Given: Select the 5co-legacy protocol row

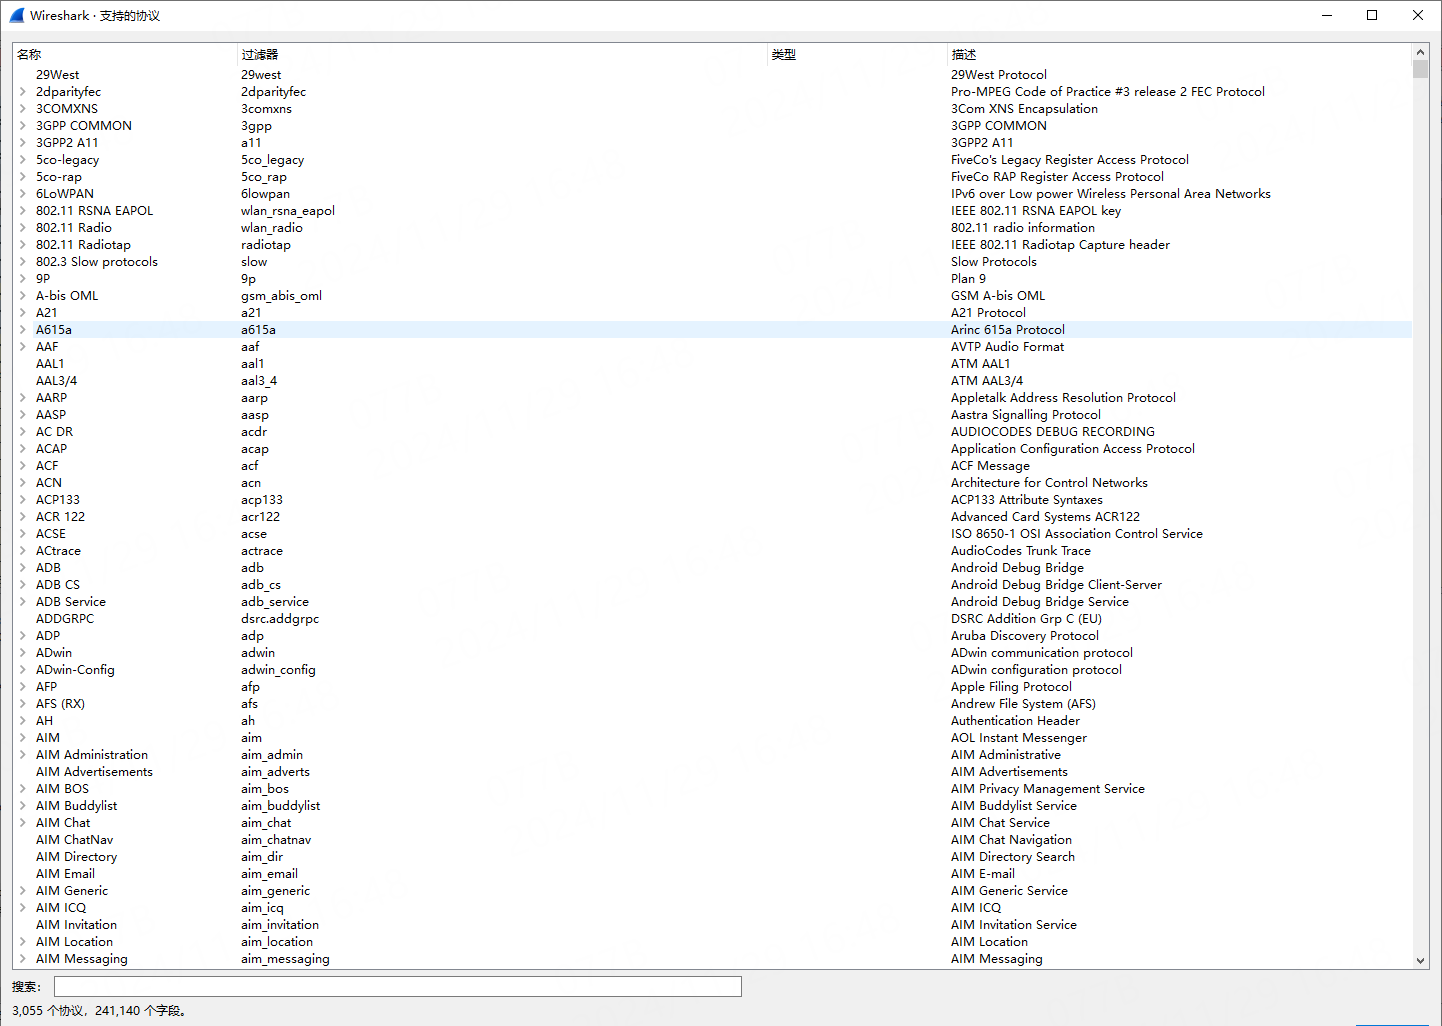Looking at the screenshot, I should click(712, 160).
